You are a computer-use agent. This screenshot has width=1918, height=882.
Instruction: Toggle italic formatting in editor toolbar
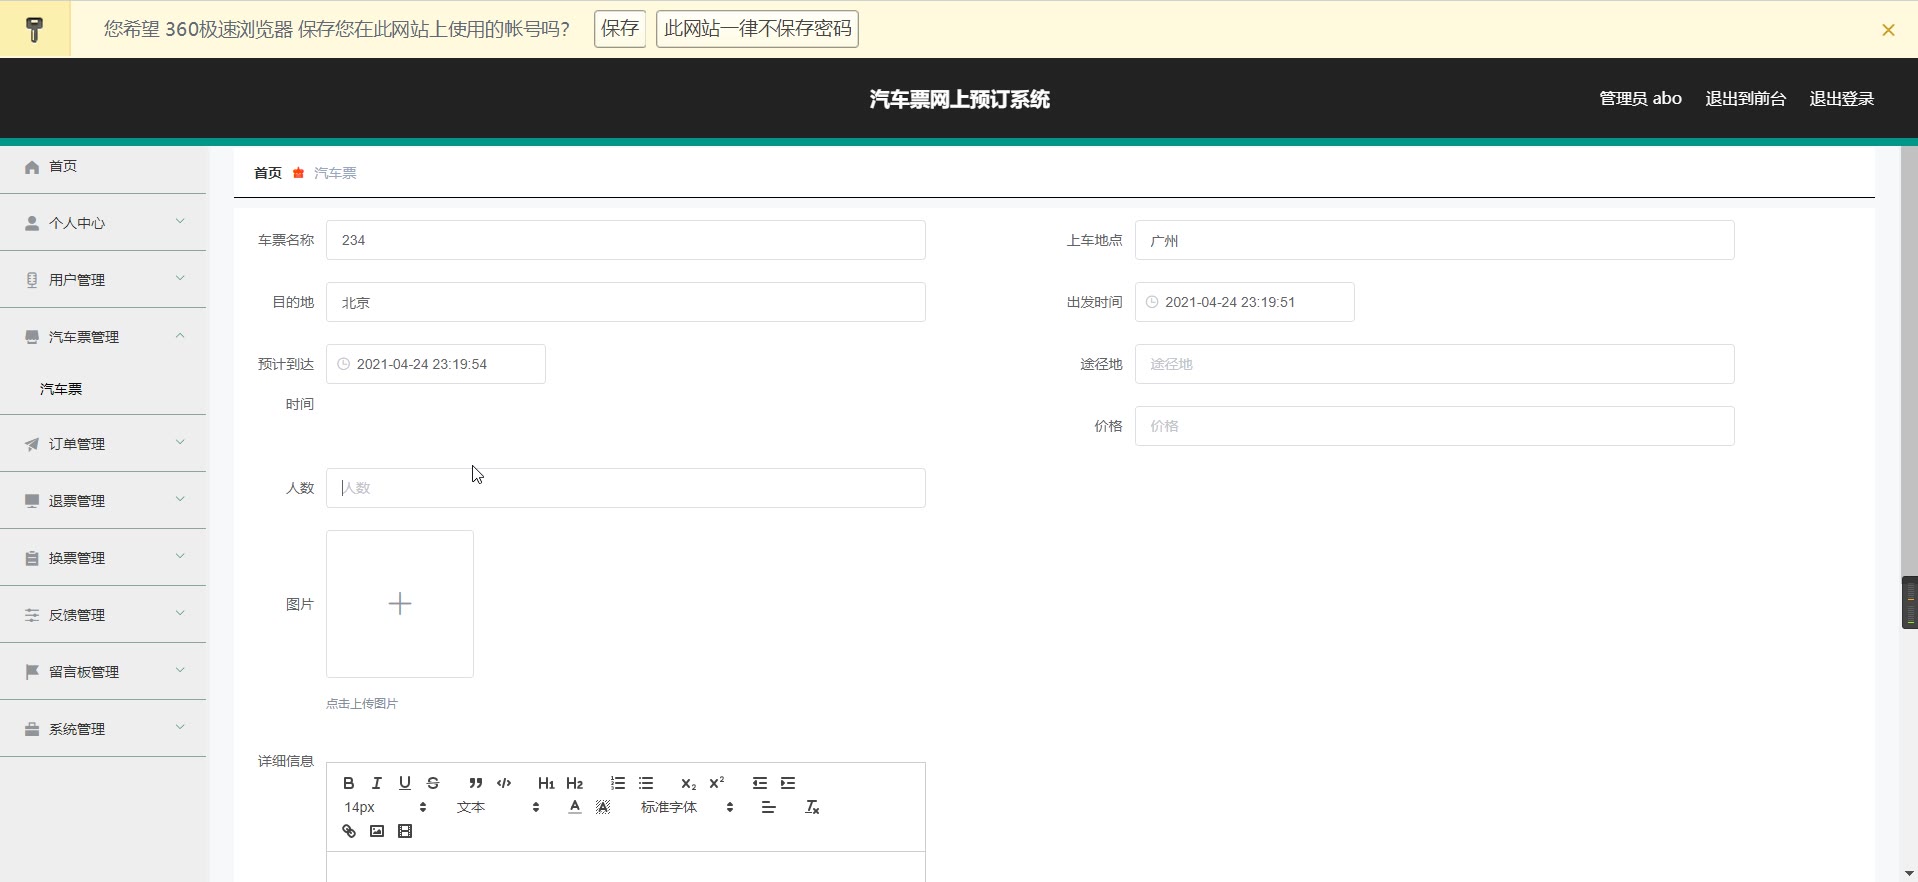tap(376, 783)
